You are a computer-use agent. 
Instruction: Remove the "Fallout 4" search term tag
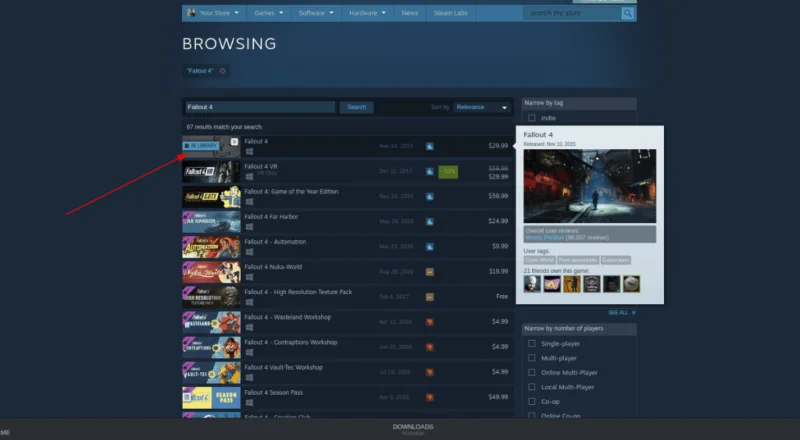point(222,71)
